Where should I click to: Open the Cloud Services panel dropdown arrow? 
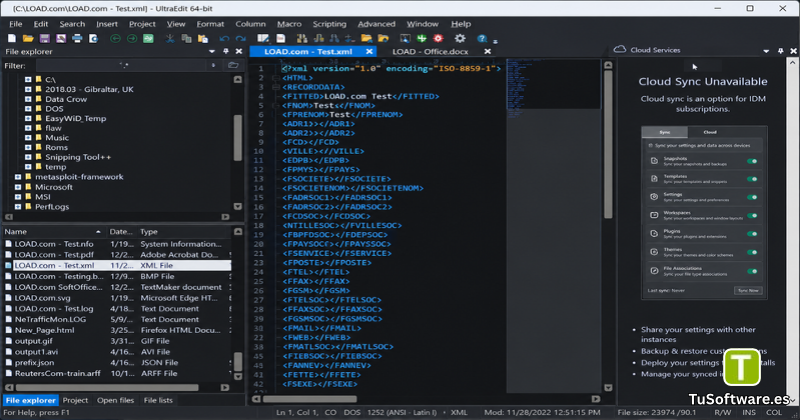766,51
